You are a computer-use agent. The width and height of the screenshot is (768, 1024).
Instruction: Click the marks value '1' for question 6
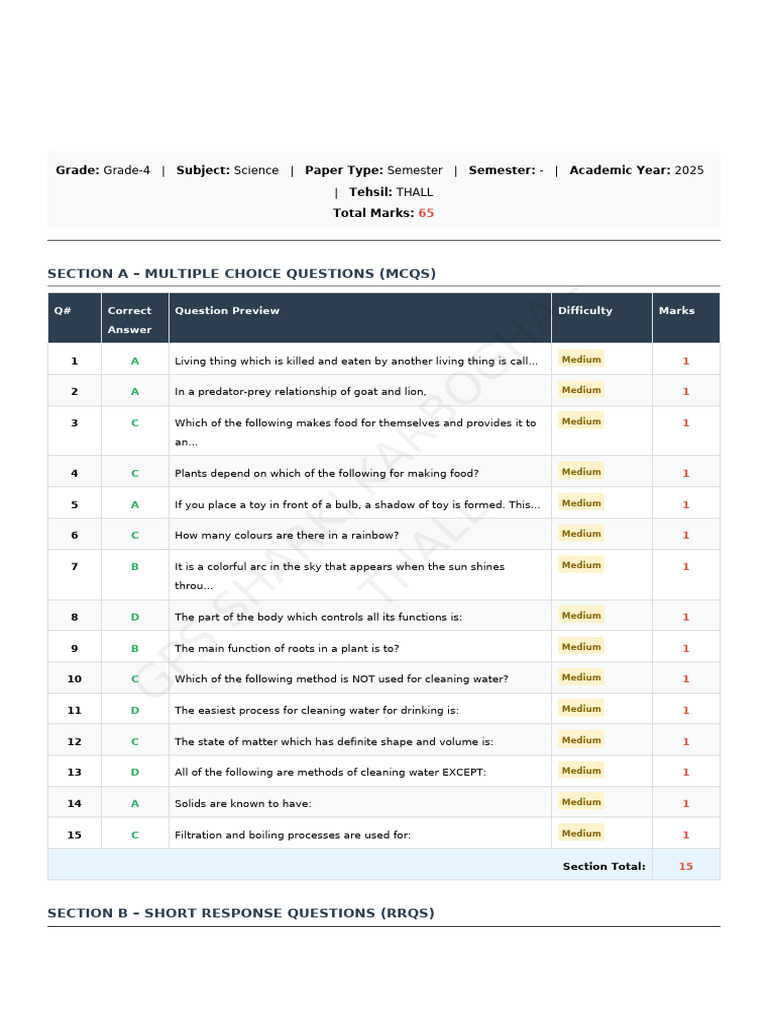coord(686,535)
